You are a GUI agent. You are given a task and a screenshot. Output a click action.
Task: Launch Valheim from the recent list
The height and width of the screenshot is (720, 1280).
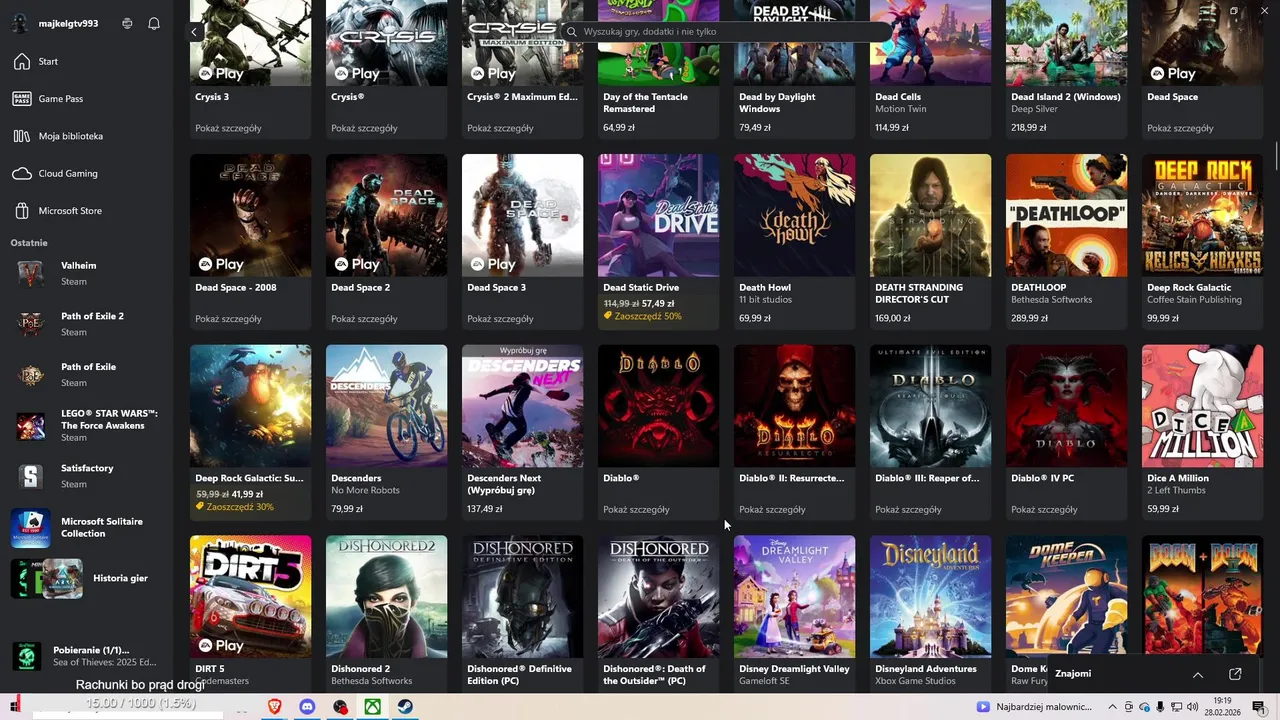(x=86, y=273)
